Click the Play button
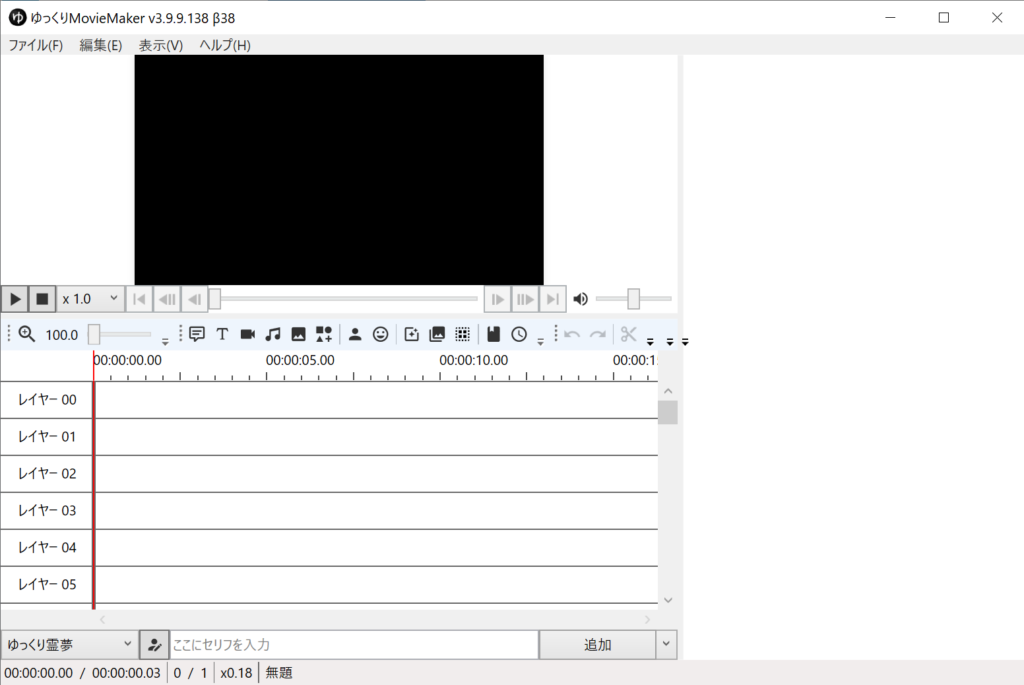1024x685 pixels. (15, 299)
